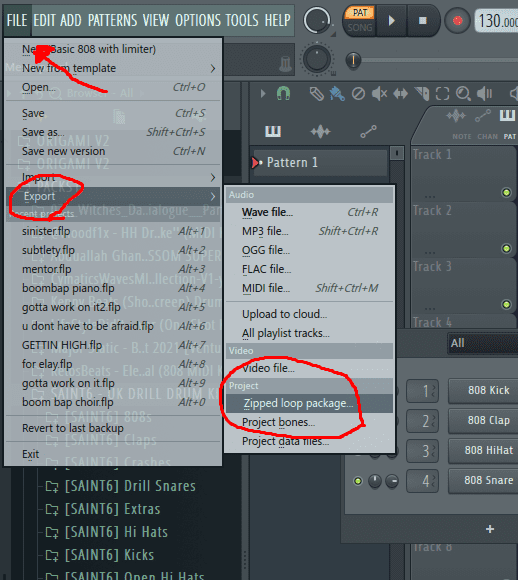The width and height of the screenshot is (518, 580).
Task: Choose Open... in File menu
Action: (x=113, y=87)
